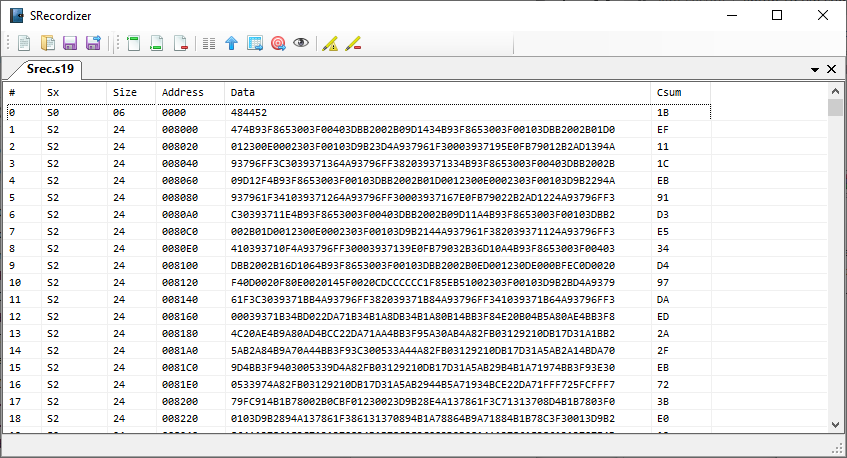Image resolution: width=847 pixels, height=458 pixels.
Task: Click the Sx column header
Action: tap(73, 92)
